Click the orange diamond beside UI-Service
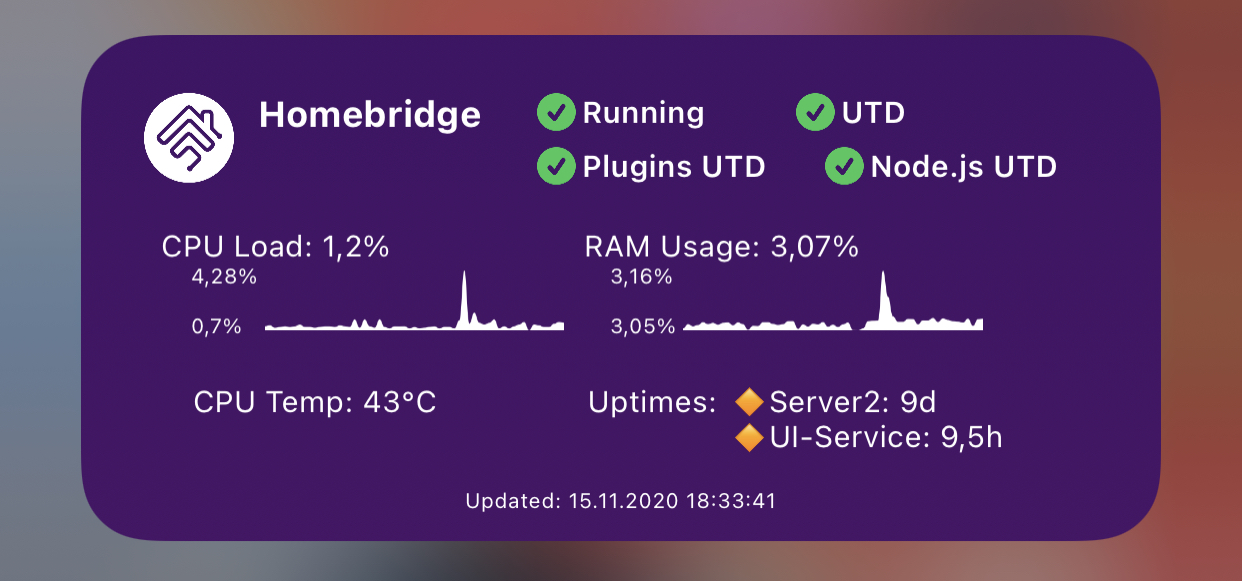The height and width of the screenshot is (581, 1242). [x=749, y=437]
